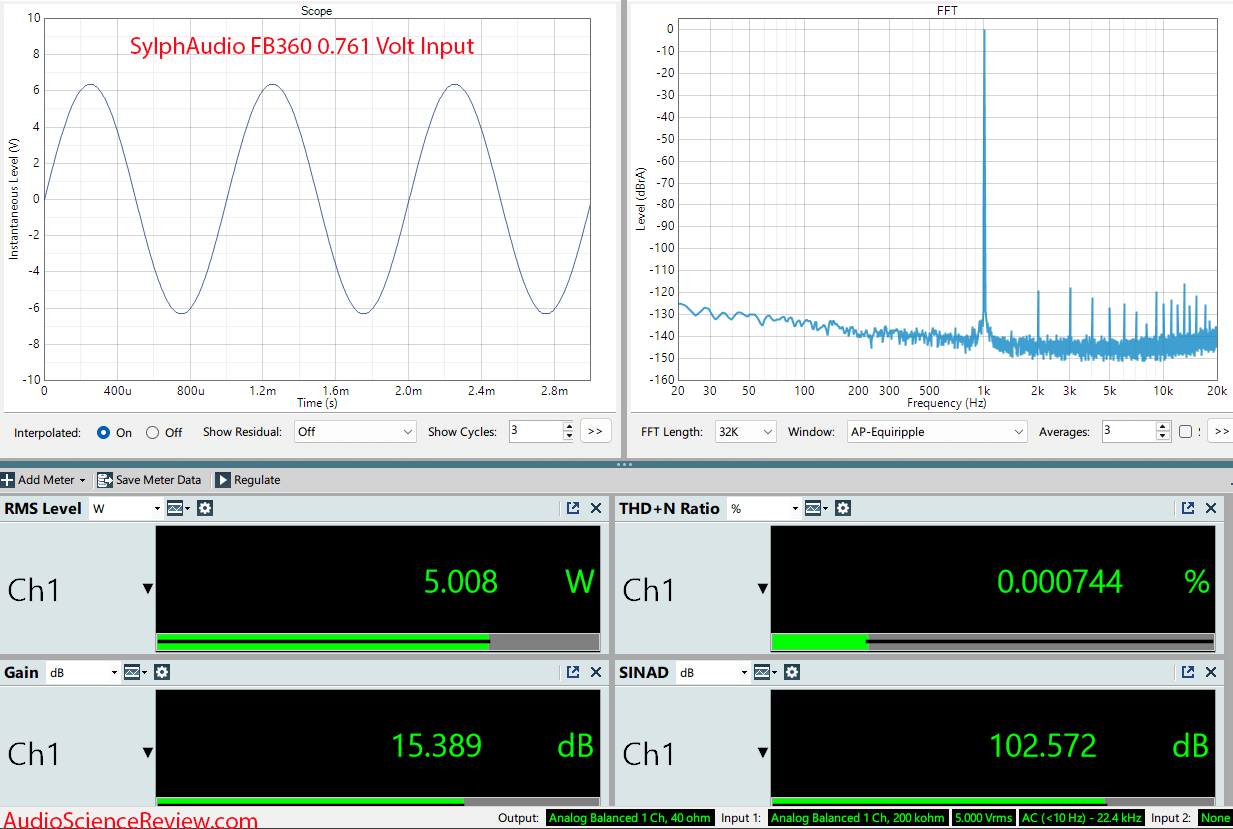Viewport: 1233px width, 829px height.
Task: Decrease Show Cycles with down arrow
Action: tap(569, 437)
